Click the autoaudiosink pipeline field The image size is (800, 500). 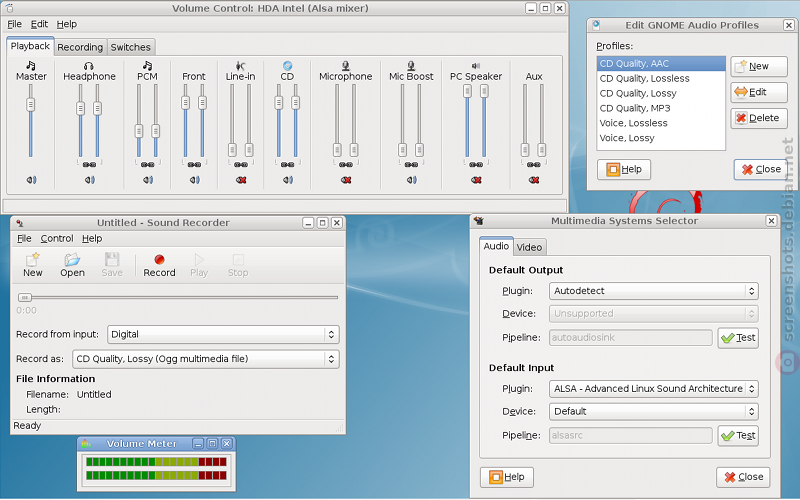tap(631, 338)
